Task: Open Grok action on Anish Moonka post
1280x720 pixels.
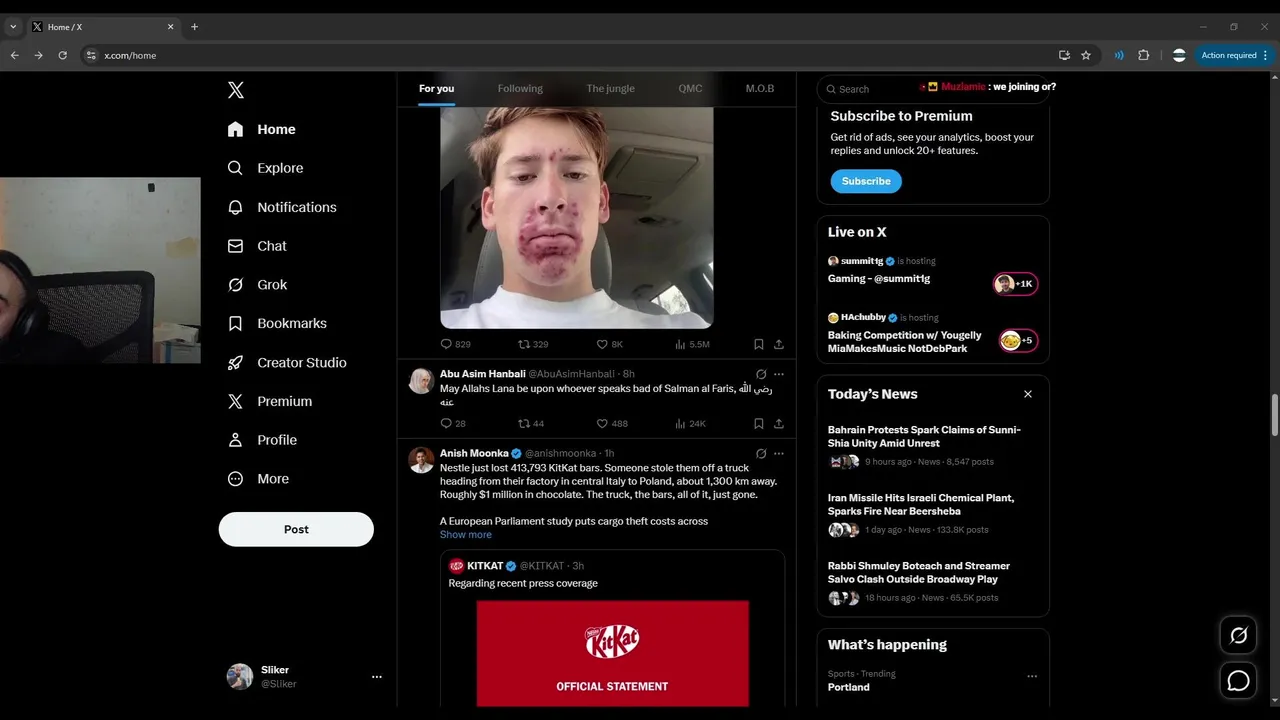Action: tap(761, 454)
